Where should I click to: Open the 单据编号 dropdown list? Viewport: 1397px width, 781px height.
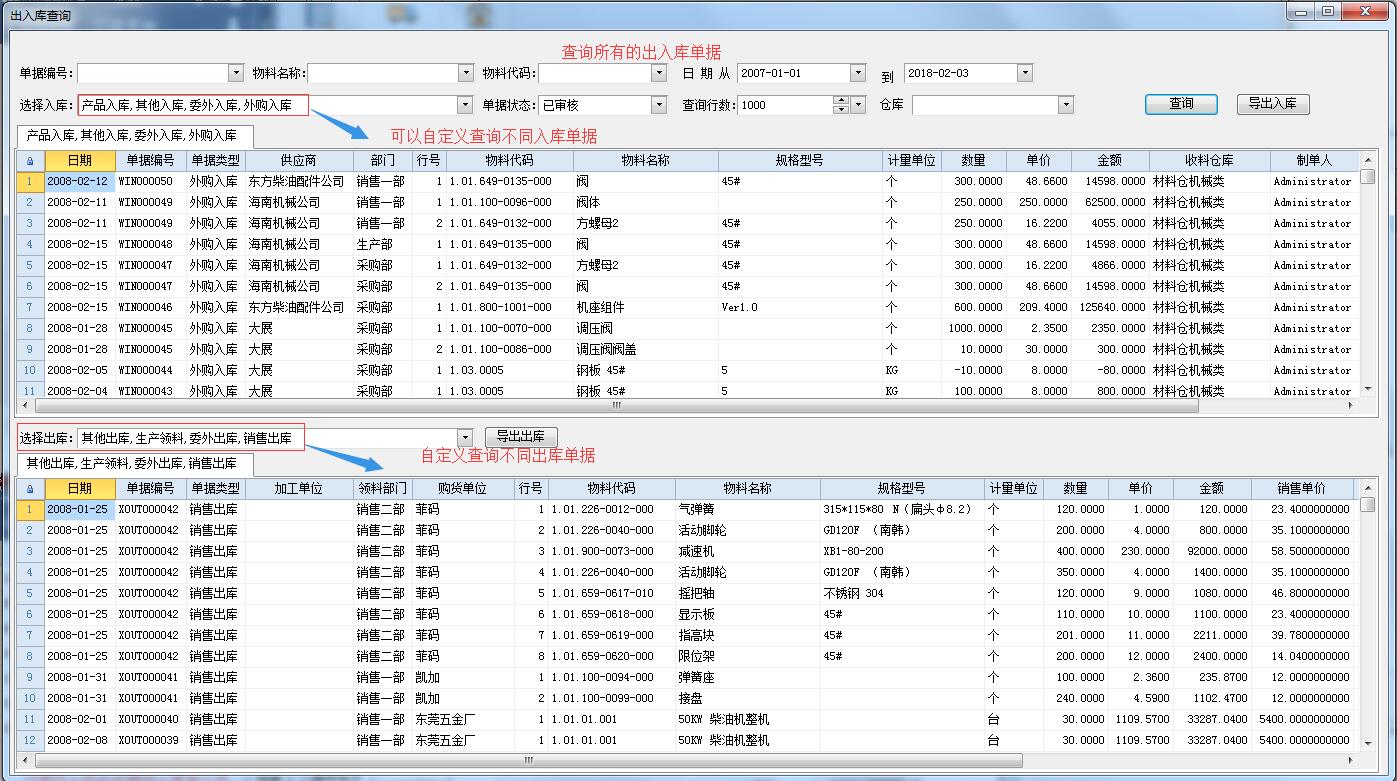tap(236, 73)
